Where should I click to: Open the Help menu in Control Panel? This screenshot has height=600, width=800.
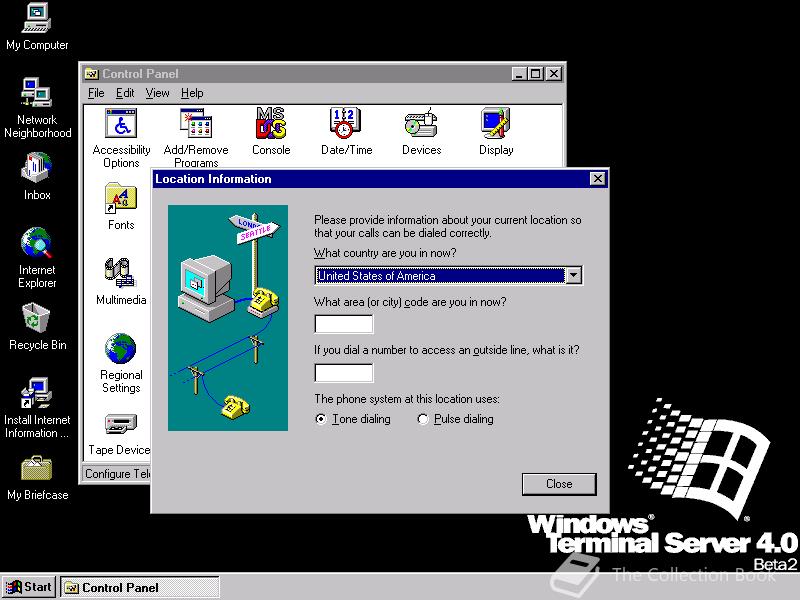pyautogui.click(x=192, y=93)
